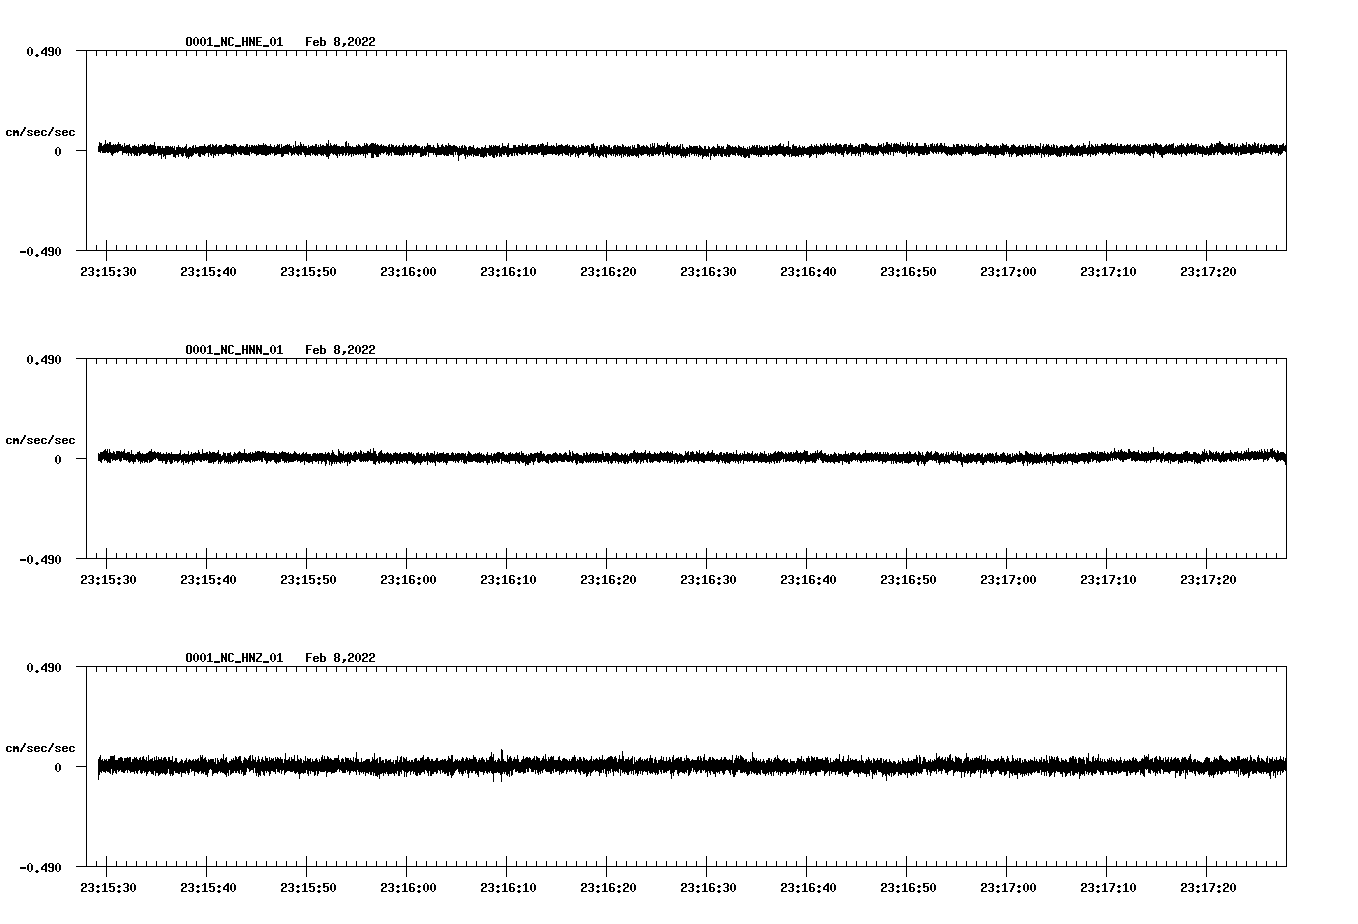Select the 23:15:50 time label under HNE plot
The height and width of the screenshot is (924, 1358).
click(308, 272)
